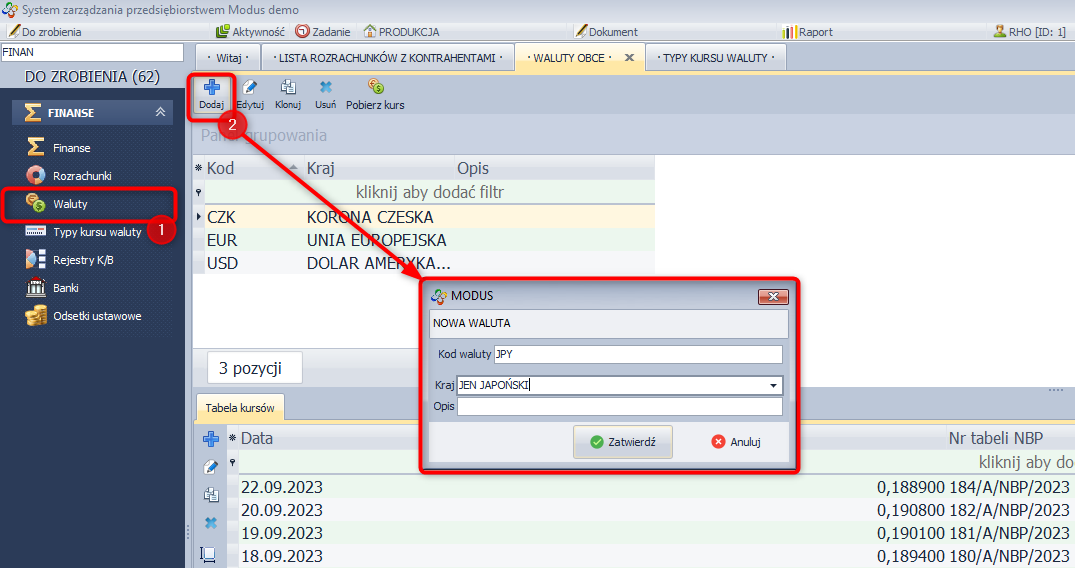Add exchange rate with plus icon in Tabela kursów
The height and width of the screenshot is (568, 1075).
coord(210,439)
